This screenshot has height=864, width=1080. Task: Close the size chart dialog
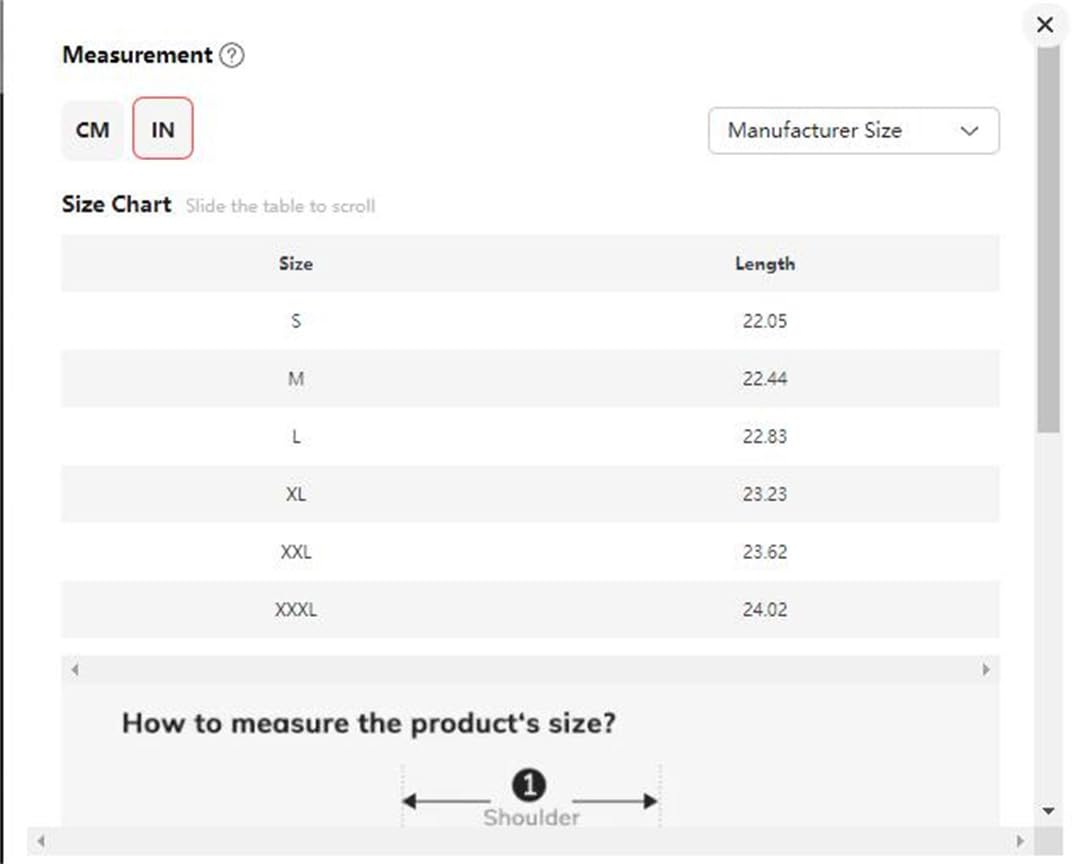pos(1045,25)
